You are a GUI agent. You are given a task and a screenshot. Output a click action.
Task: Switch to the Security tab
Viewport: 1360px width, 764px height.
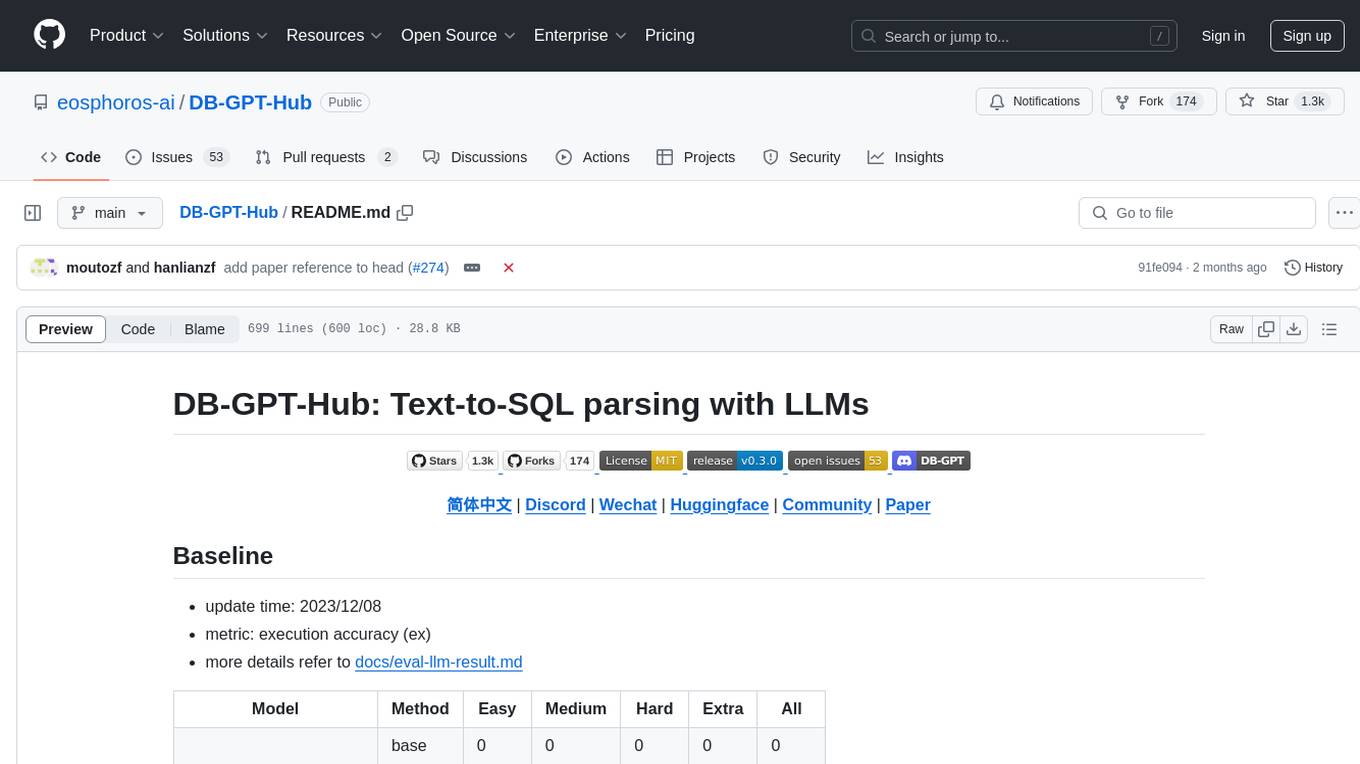802,157
